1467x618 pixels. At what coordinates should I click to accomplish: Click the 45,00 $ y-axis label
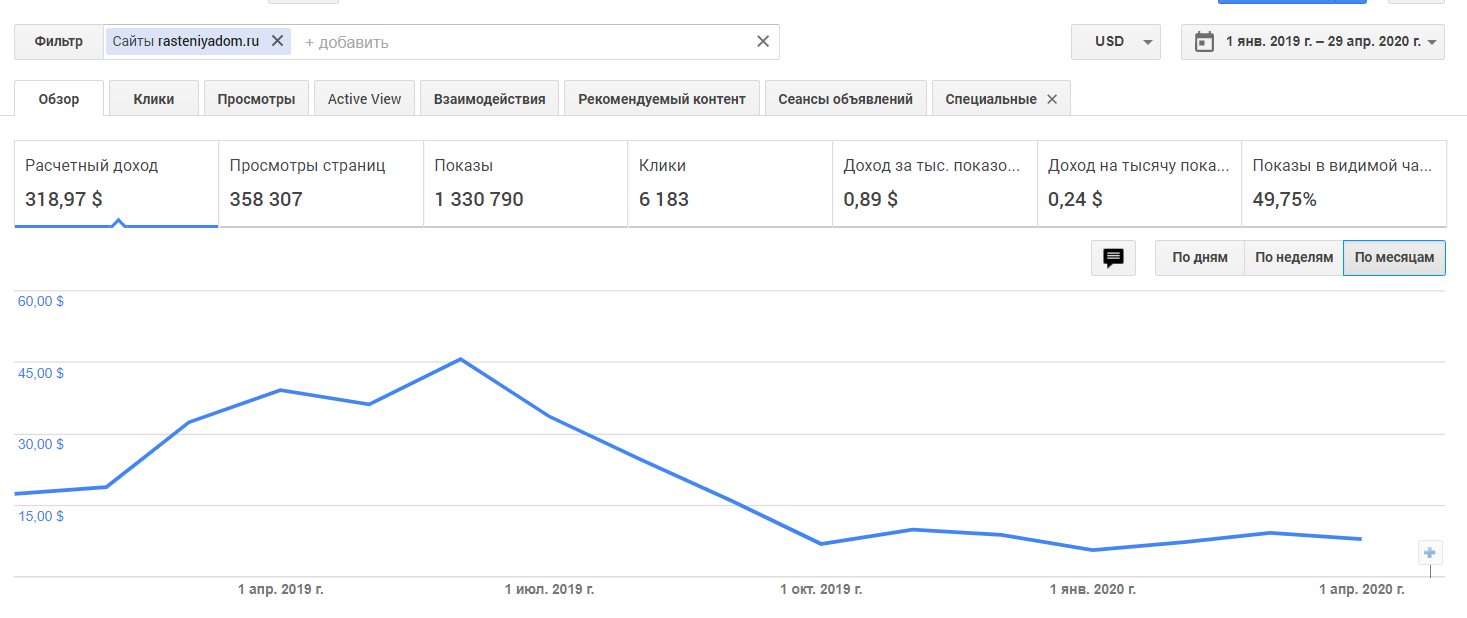[x=41, y=373]
